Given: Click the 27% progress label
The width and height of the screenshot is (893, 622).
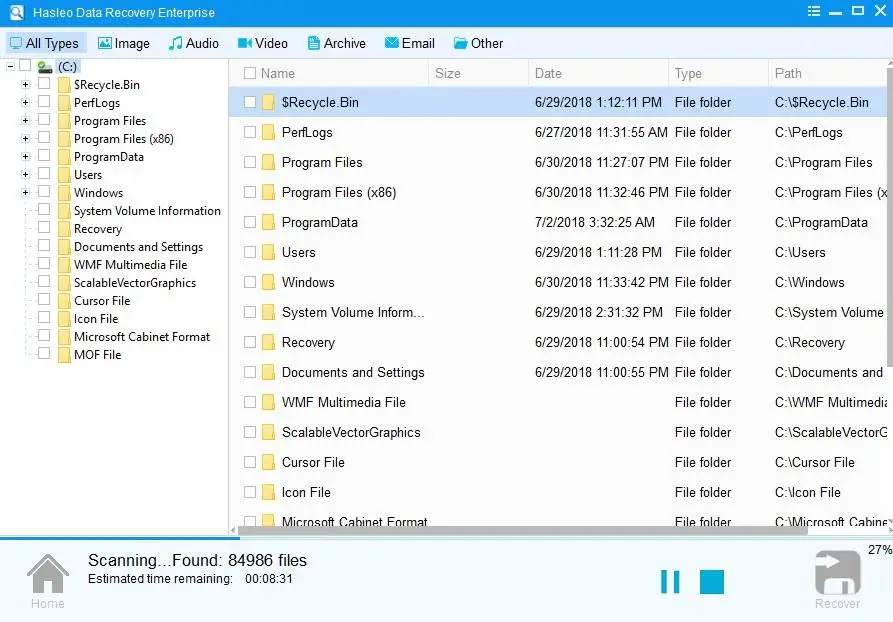Looking at the screenshot, I should coord(880,550).
